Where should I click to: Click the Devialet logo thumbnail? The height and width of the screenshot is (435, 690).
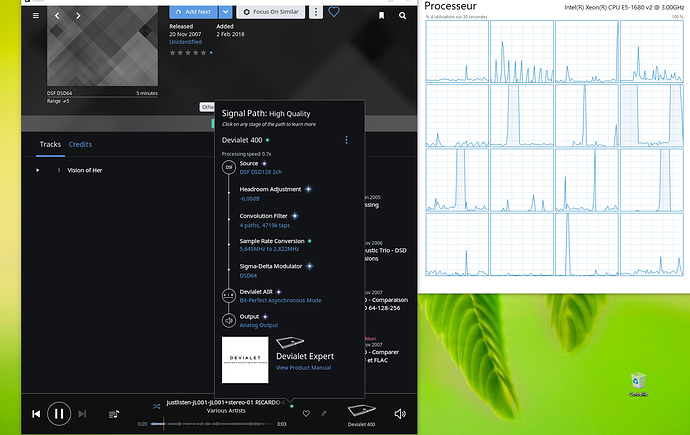245,360
